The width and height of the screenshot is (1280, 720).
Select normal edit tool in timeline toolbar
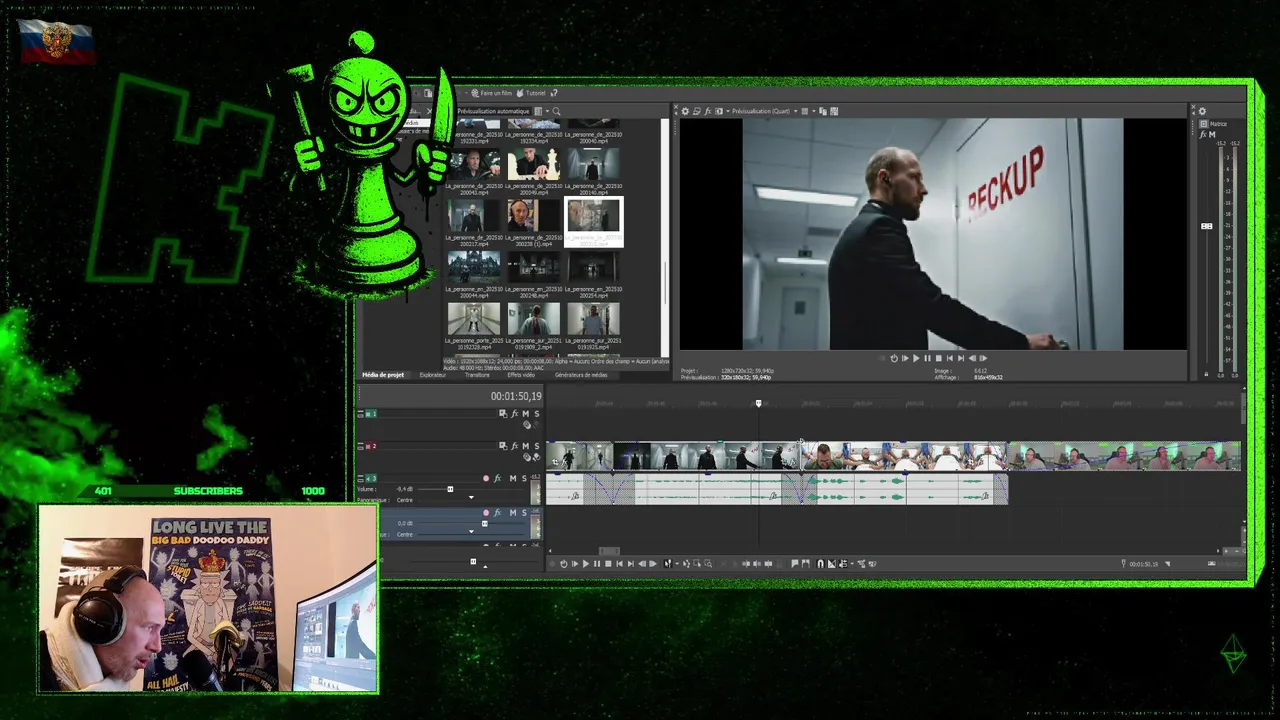click(667, 563)
